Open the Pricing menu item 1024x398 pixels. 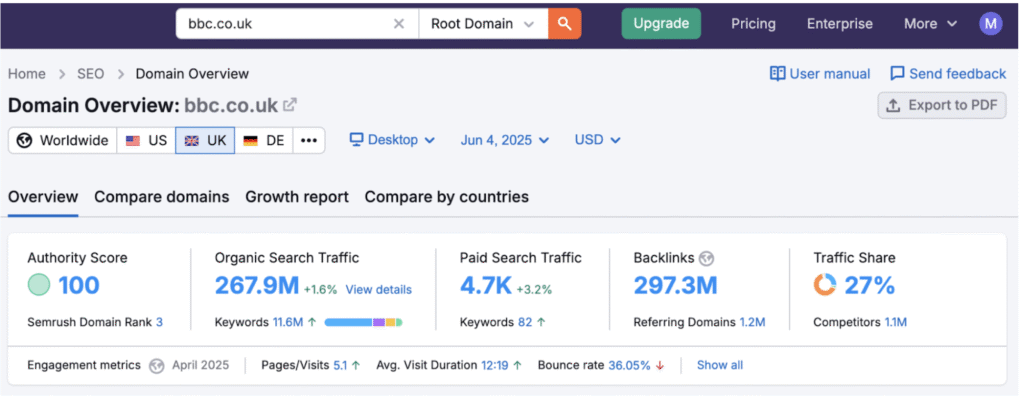point(753,24)
